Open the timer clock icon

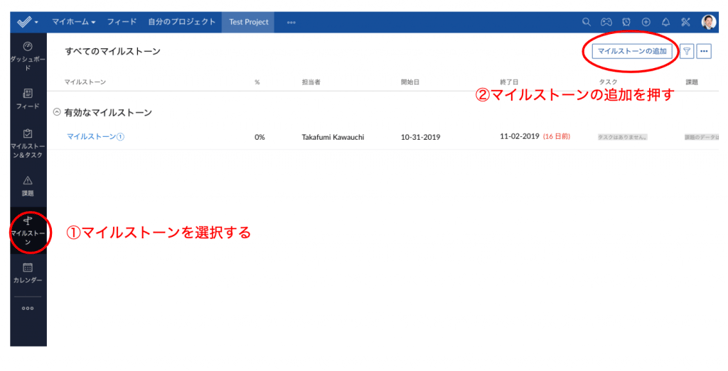626,22
